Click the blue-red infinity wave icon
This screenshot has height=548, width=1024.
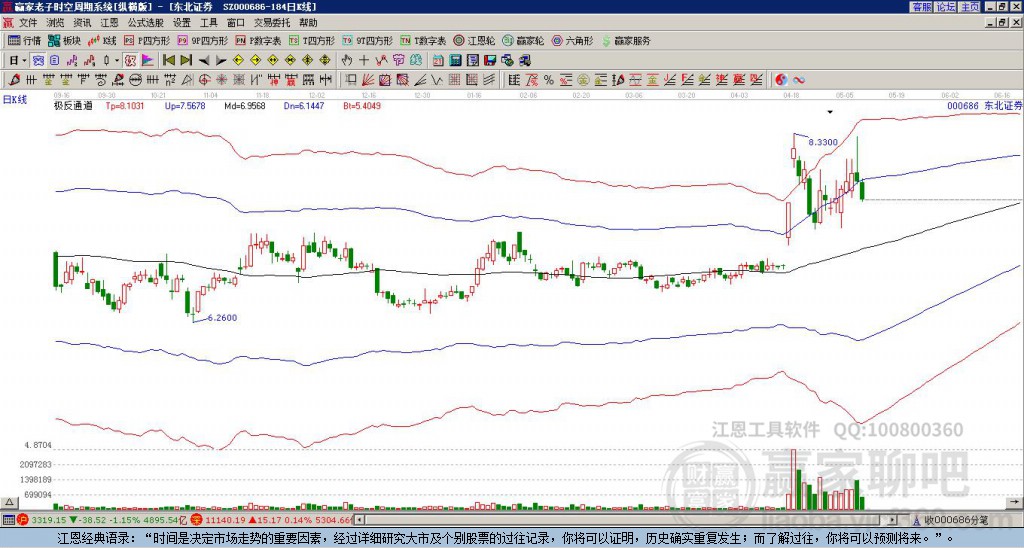coord(799,80)
